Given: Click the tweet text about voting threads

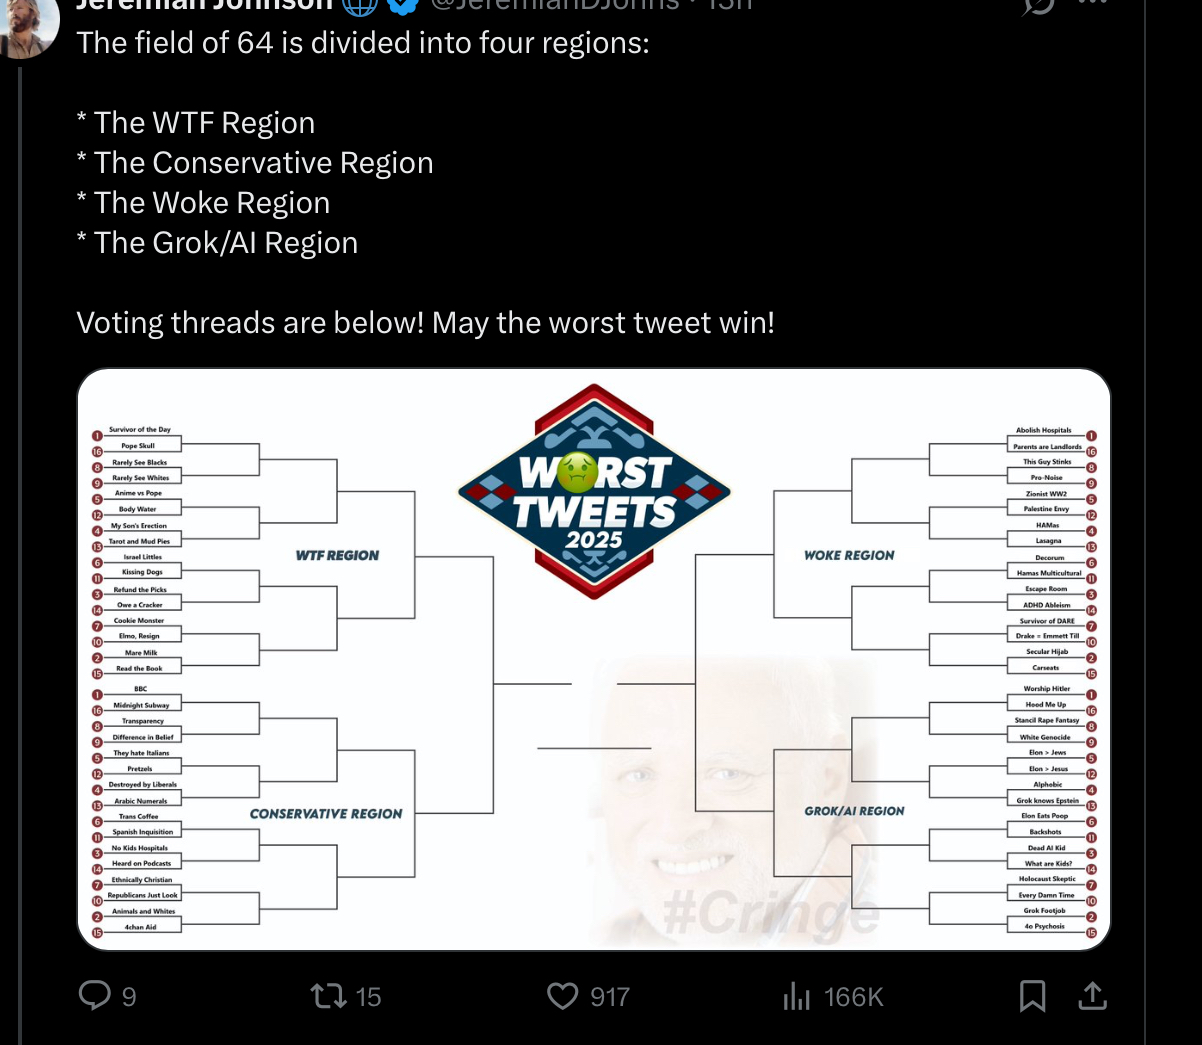Looking at the screenshot, I should pos(425,323).
